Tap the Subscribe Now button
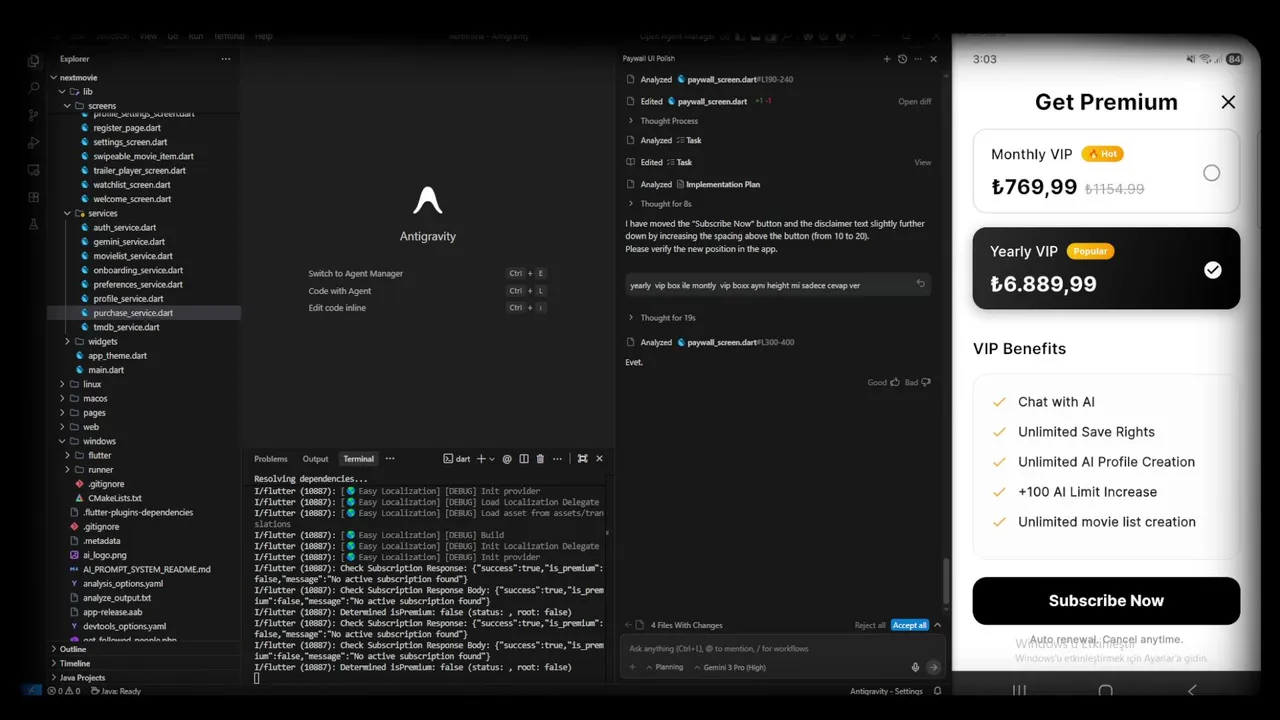Image resolution: width=1280 pixels, height=720 pixels. [x=1106, y=601]
